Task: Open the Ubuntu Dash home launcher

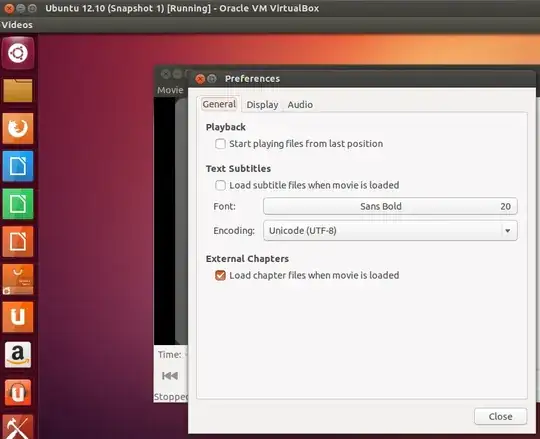Action: point(18,53)
